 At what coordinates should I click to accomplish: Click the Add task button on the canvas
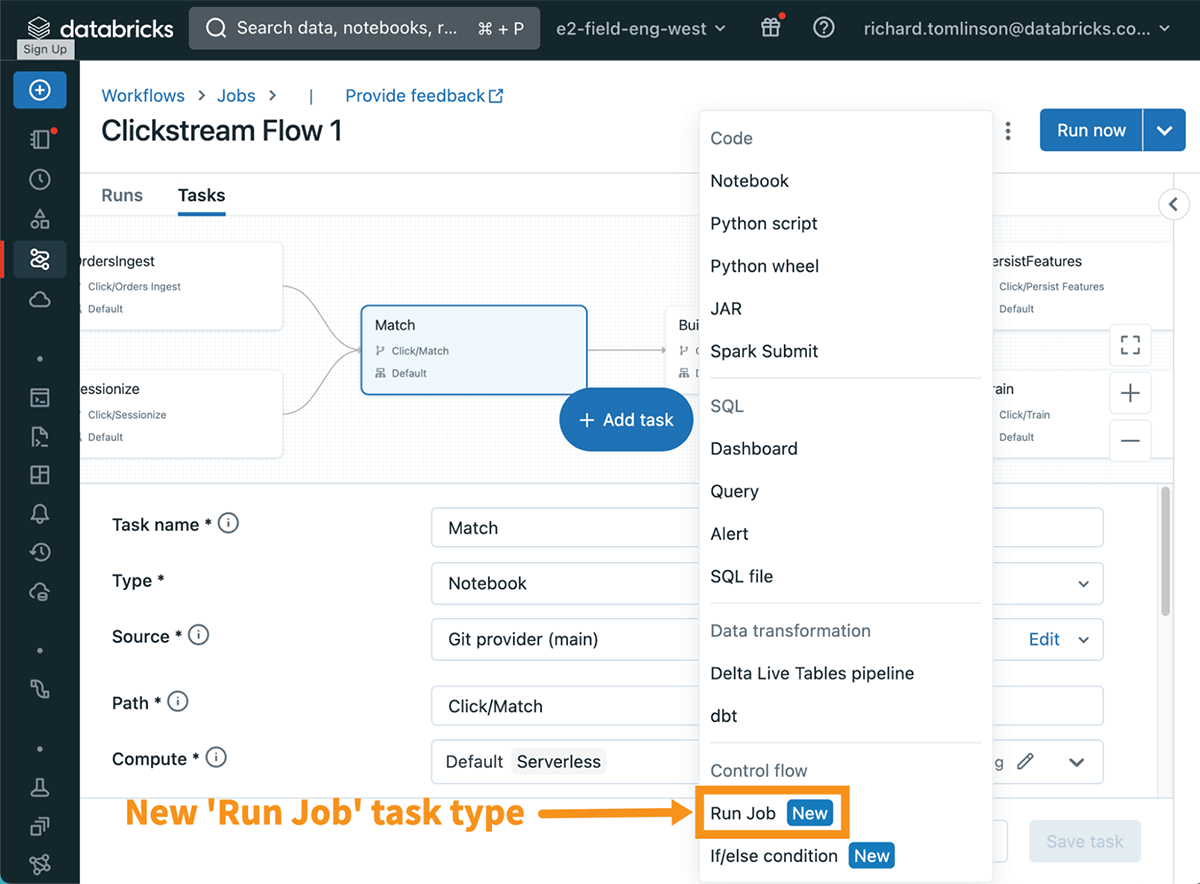626,419
